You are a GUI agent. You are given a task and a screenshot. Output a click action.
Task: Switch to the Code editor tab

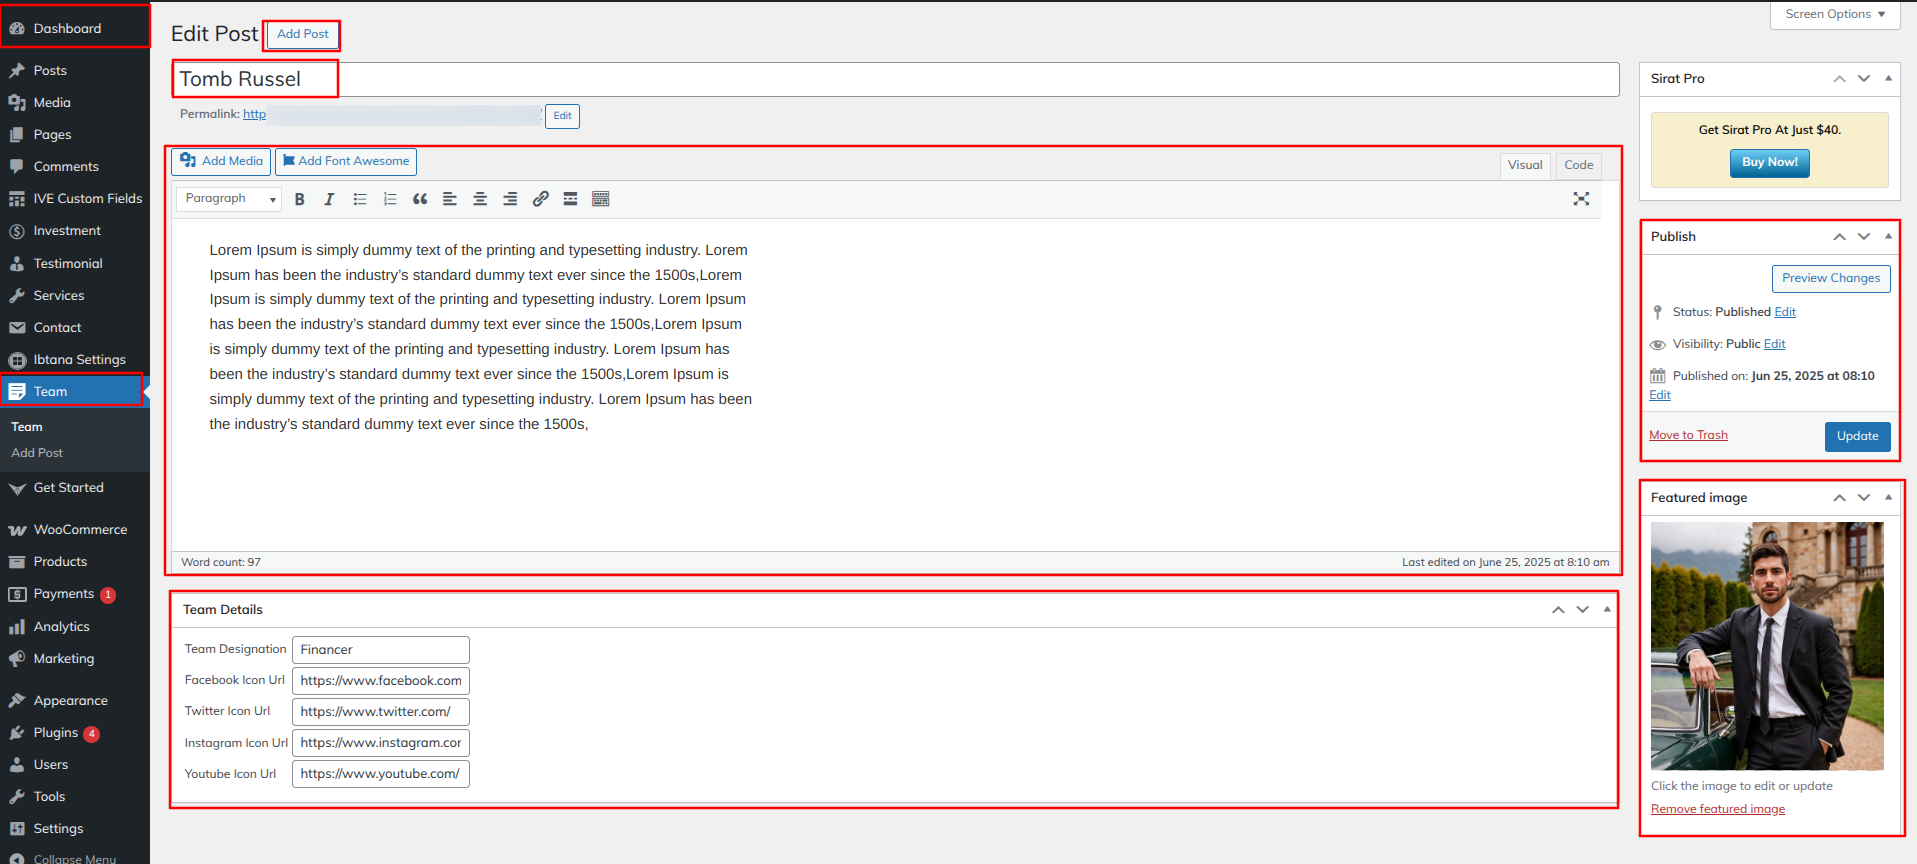1578,165
